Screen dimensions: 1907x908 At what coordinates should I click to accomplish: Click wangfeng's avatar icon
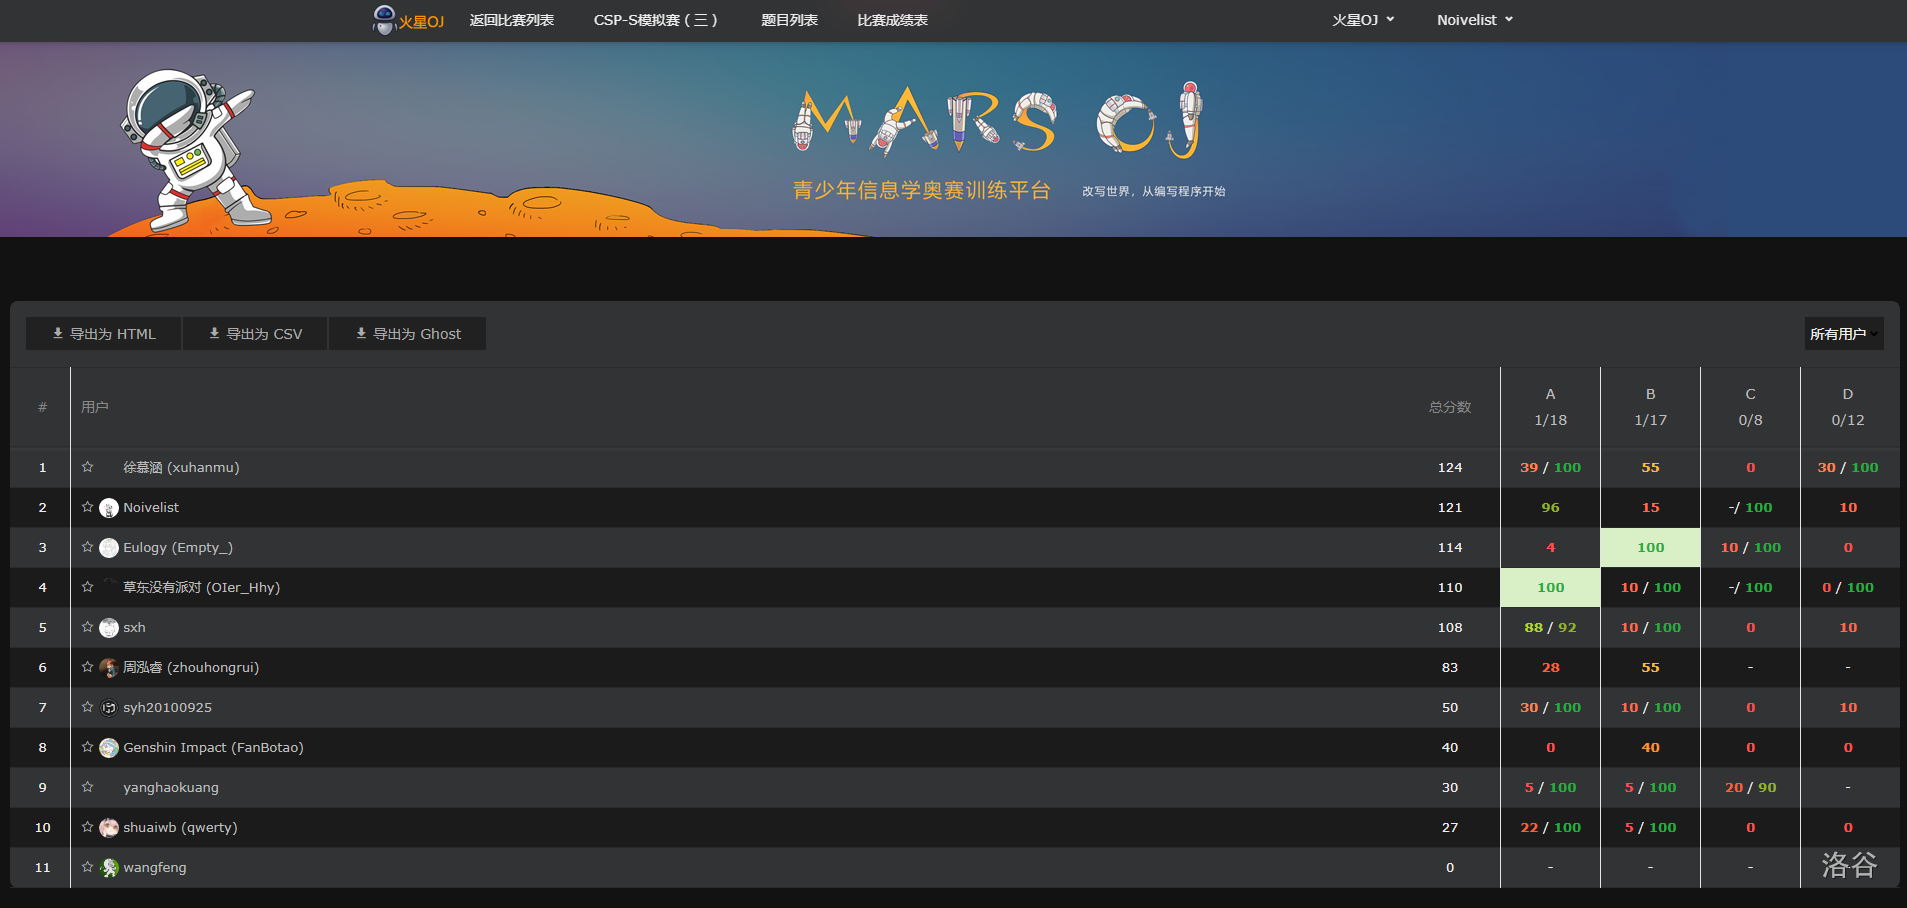click(x=109, y=868)
